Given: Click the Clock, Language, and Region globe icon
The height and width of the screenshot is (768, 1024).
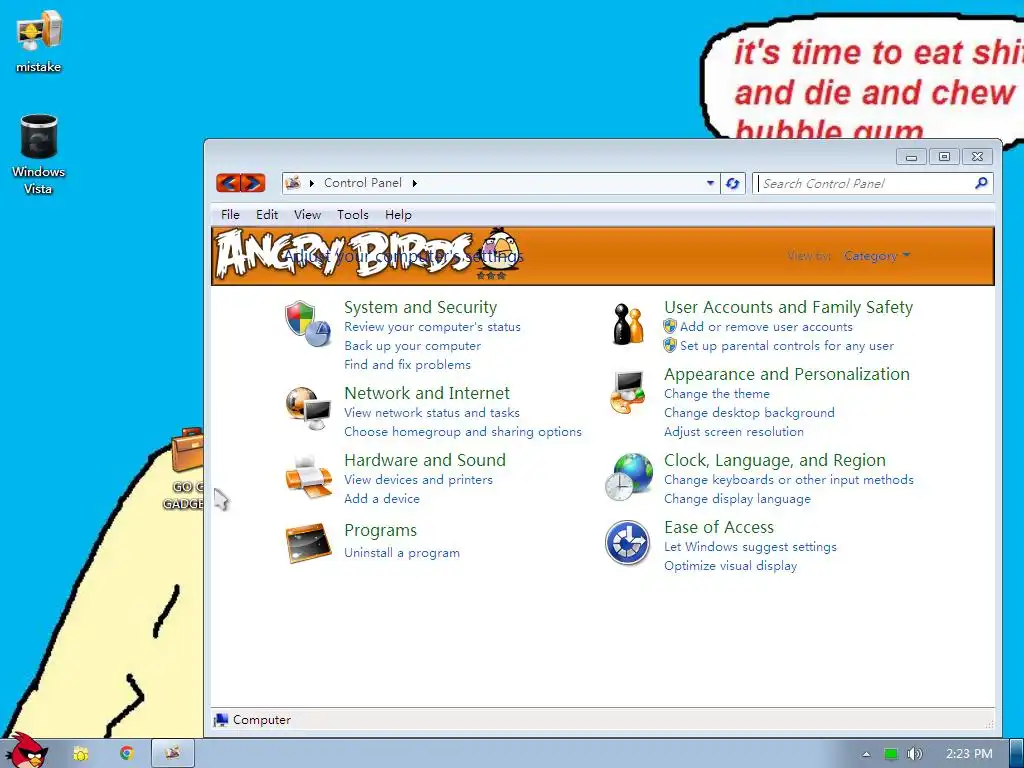Looking at the screenshot, I should click(x=628, y=477).
